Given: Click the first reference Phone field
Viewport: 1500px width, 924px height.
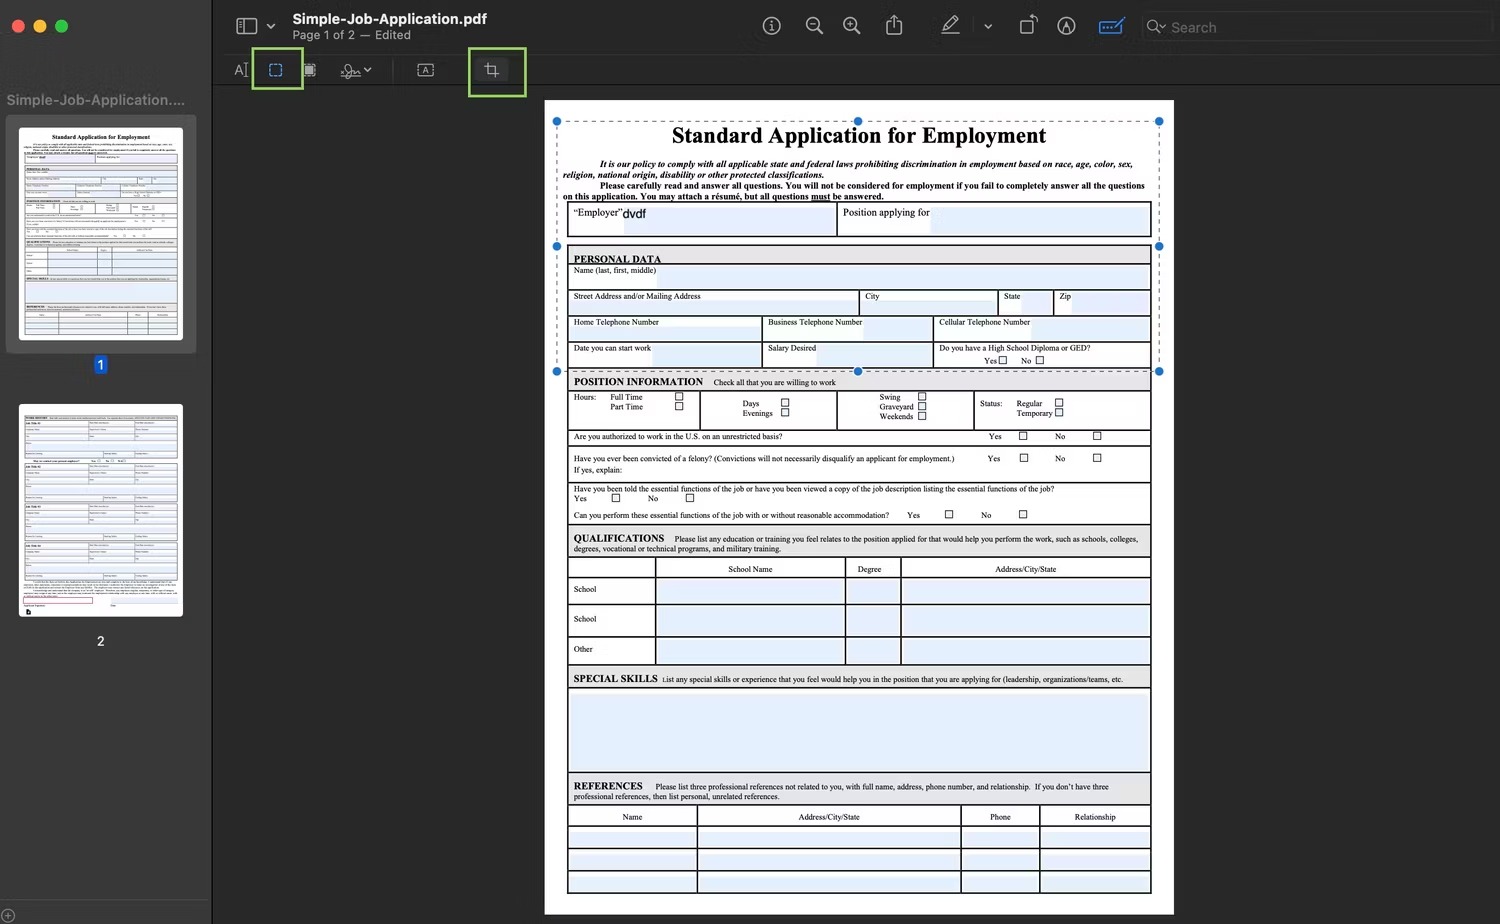Looking at the screenshot, I should 1000,838.
